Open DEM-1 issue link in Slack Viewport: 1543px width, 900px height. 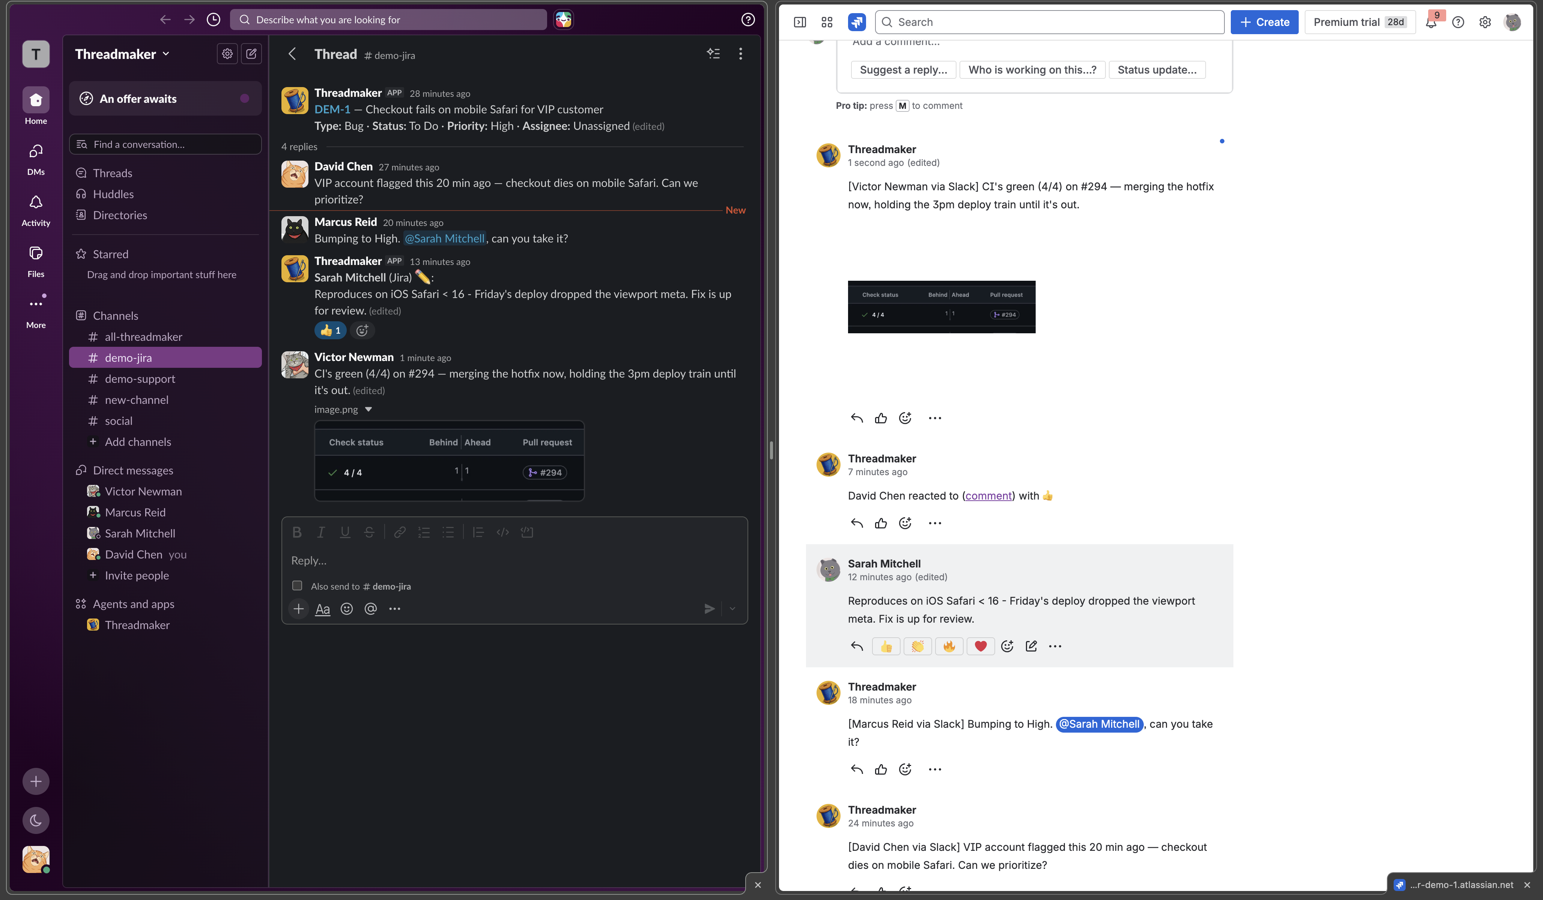click(332, 109)
